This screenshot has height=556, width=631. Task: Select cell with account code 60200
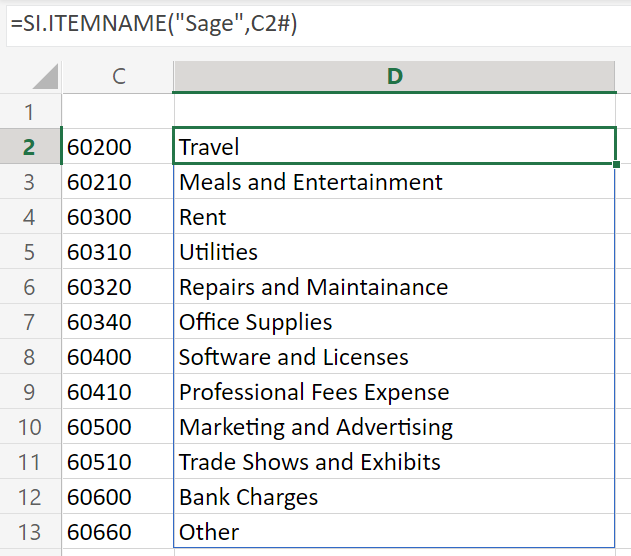[x=118, y=146]
